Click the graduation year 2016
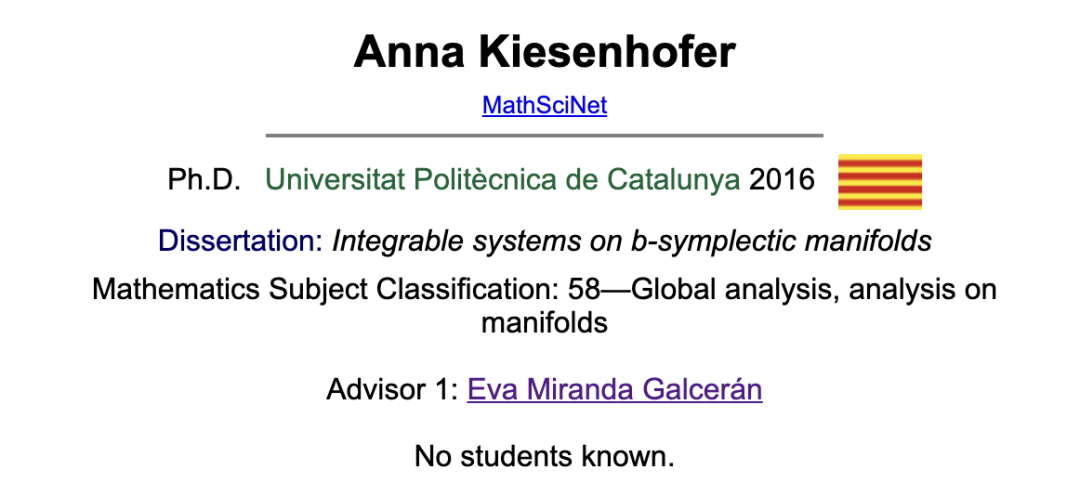 coord(781,181)
